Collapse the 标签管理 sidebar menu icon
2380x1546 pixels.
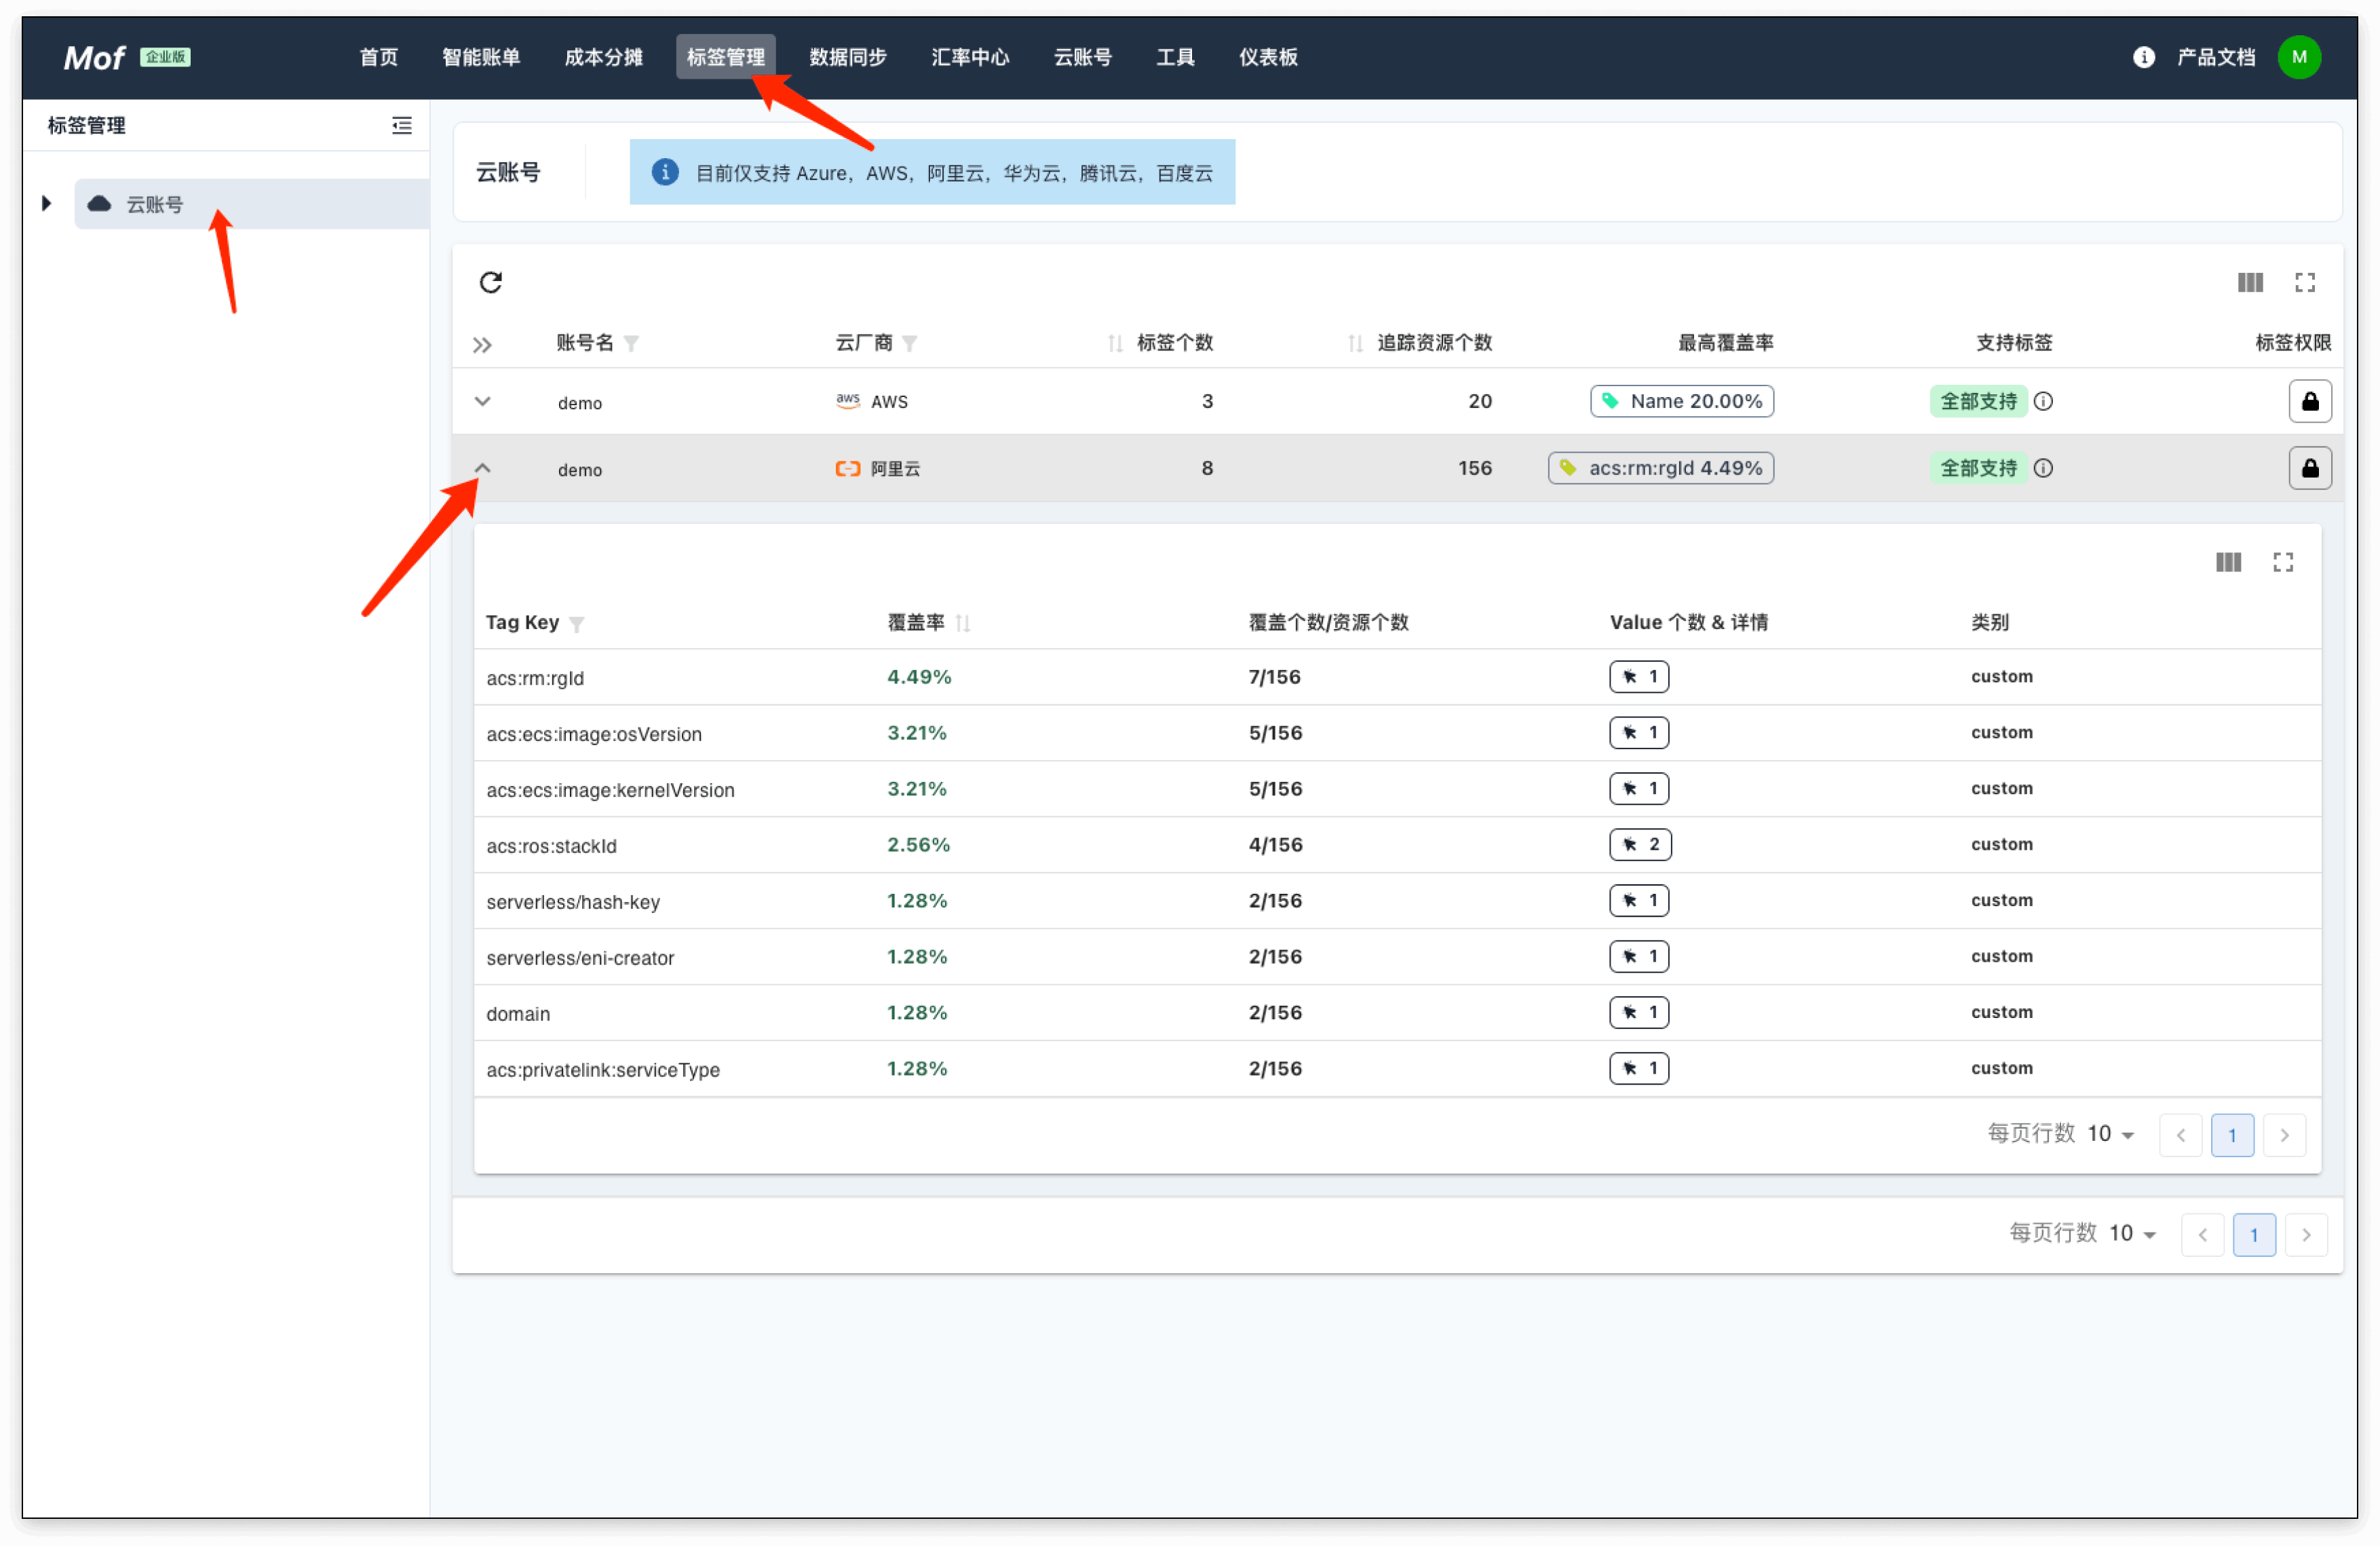pos(402,125)
